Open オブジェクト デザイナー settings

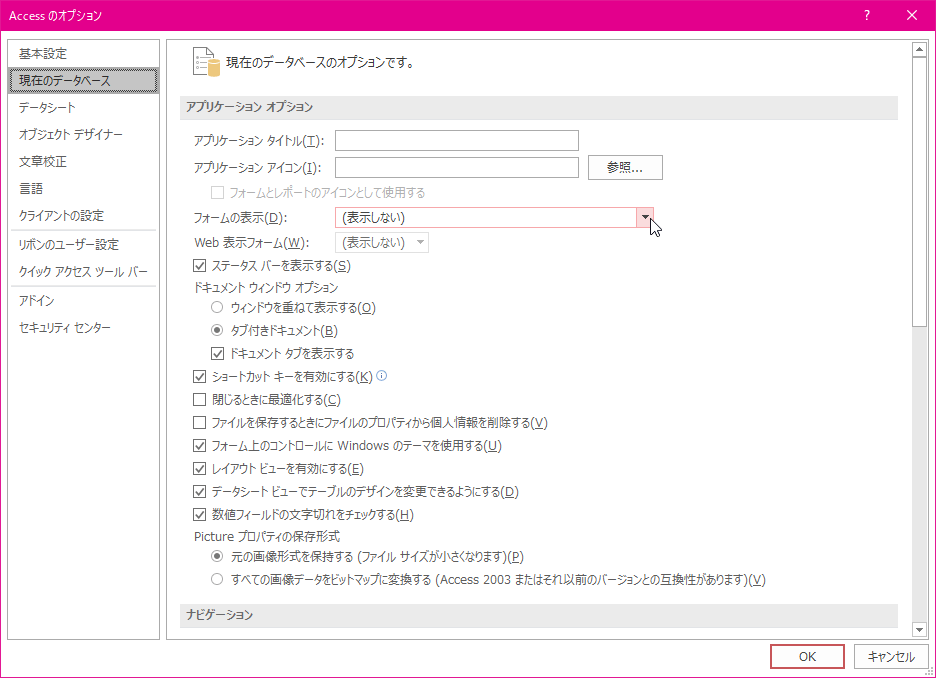84,134
